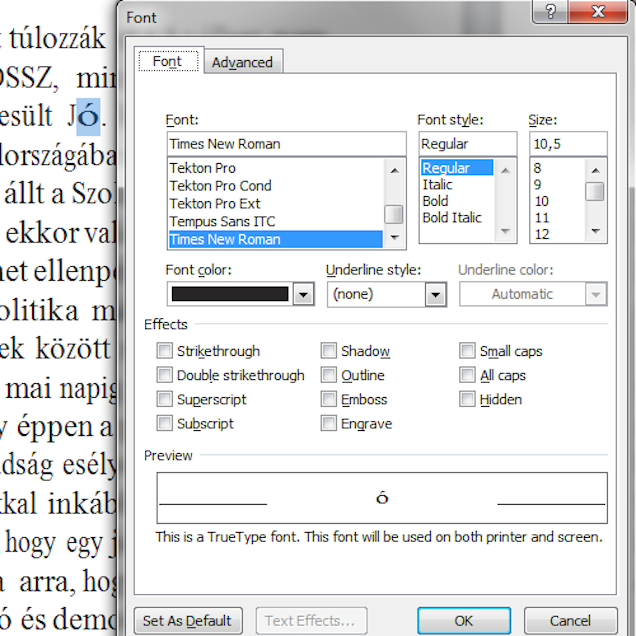The height and width of the screenshot is (636, 636).
Task: Switch to the Advanced tab
Action: pos(242,62)
